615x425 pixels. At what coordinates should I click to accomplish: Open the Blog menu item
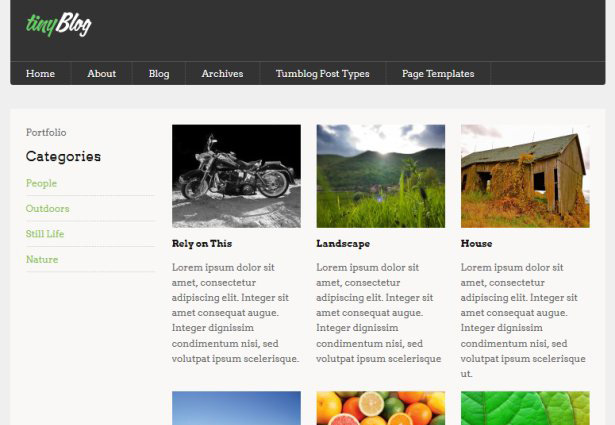click(x=159, y=74)
